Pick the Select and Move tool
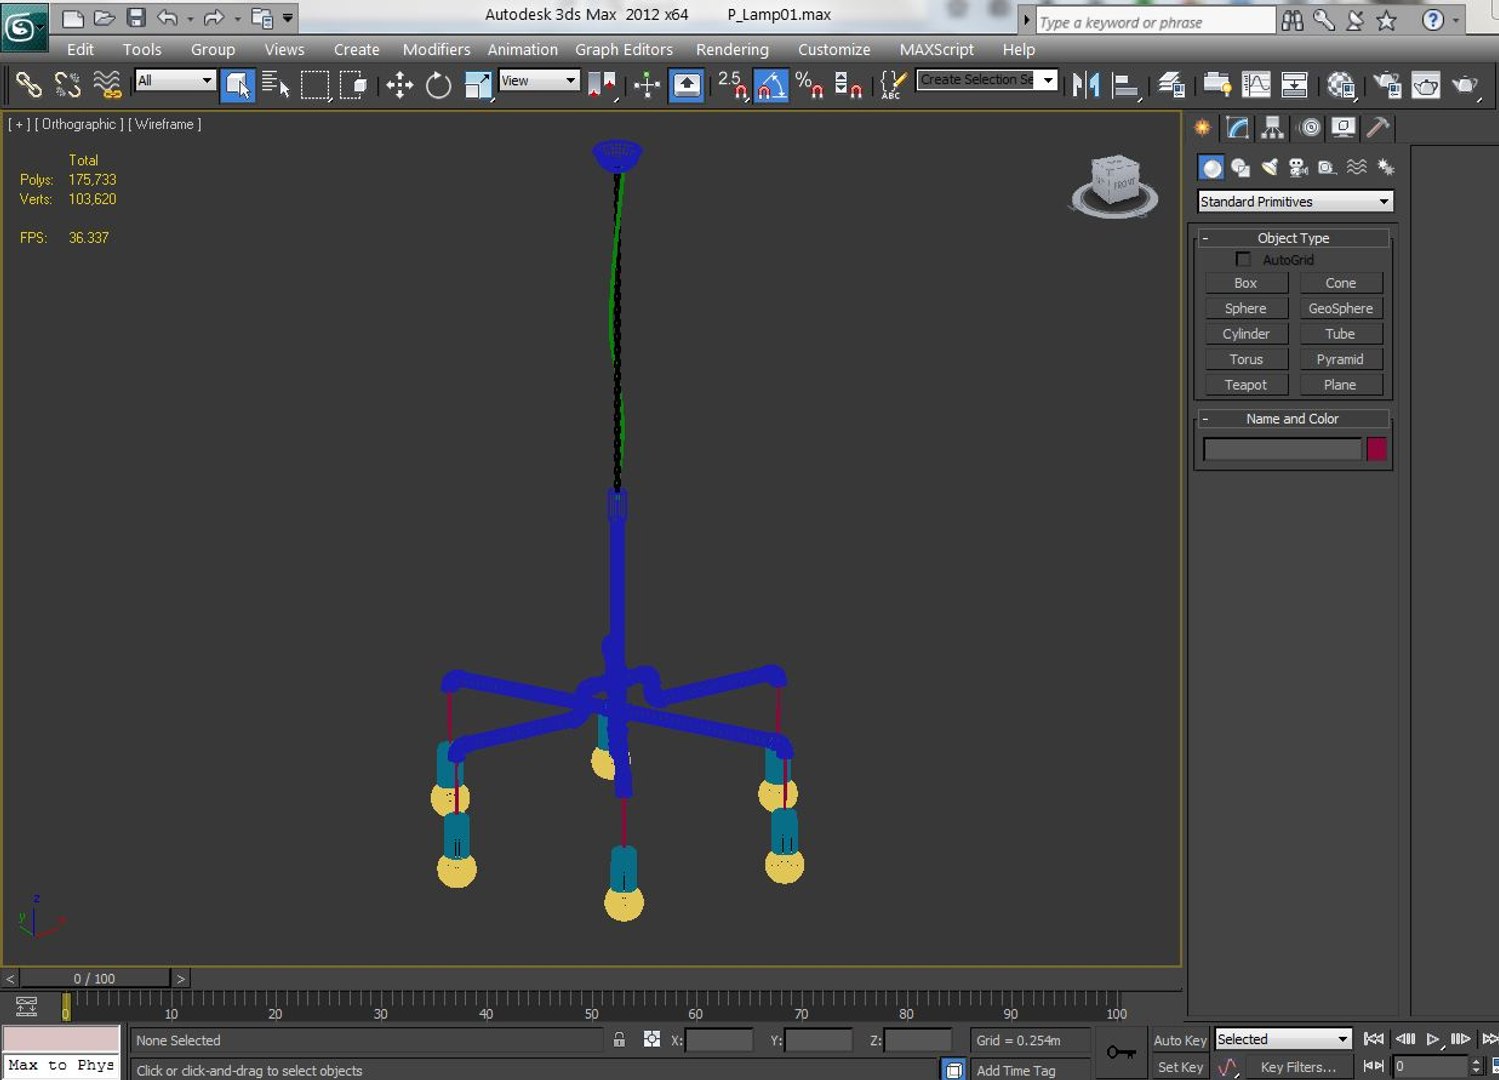Screen dimensions: 1499x1080 (x=399, y=85)
